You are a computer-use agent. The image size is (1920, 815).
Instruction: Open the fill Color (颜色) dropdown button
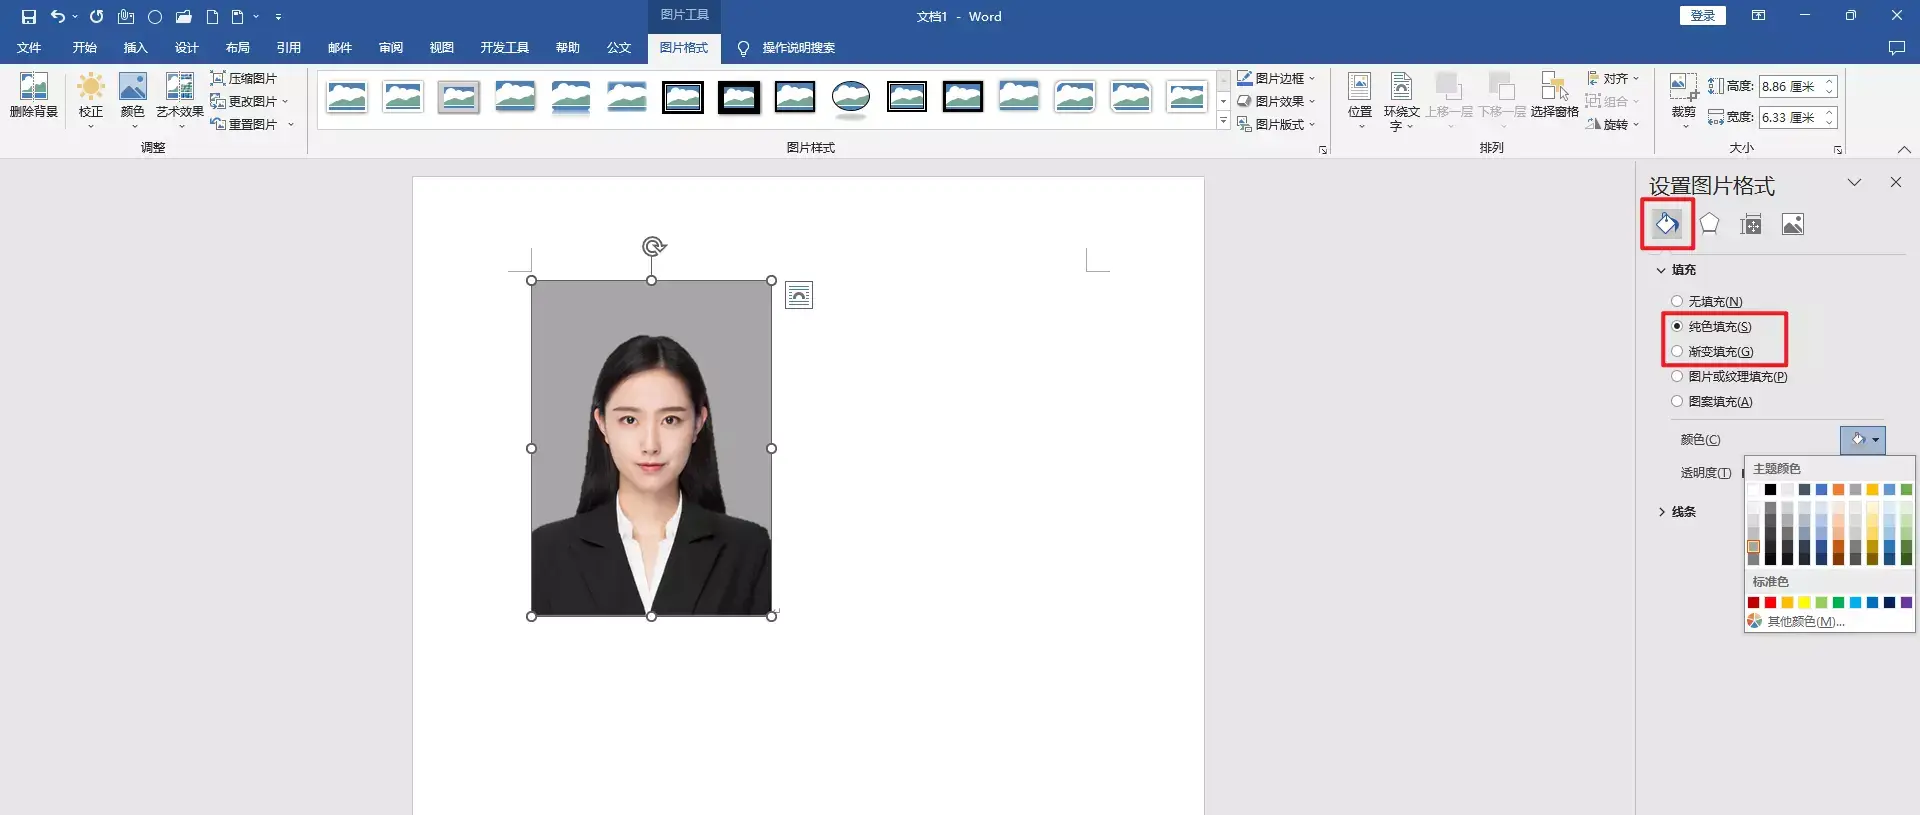coord(1862,439)
